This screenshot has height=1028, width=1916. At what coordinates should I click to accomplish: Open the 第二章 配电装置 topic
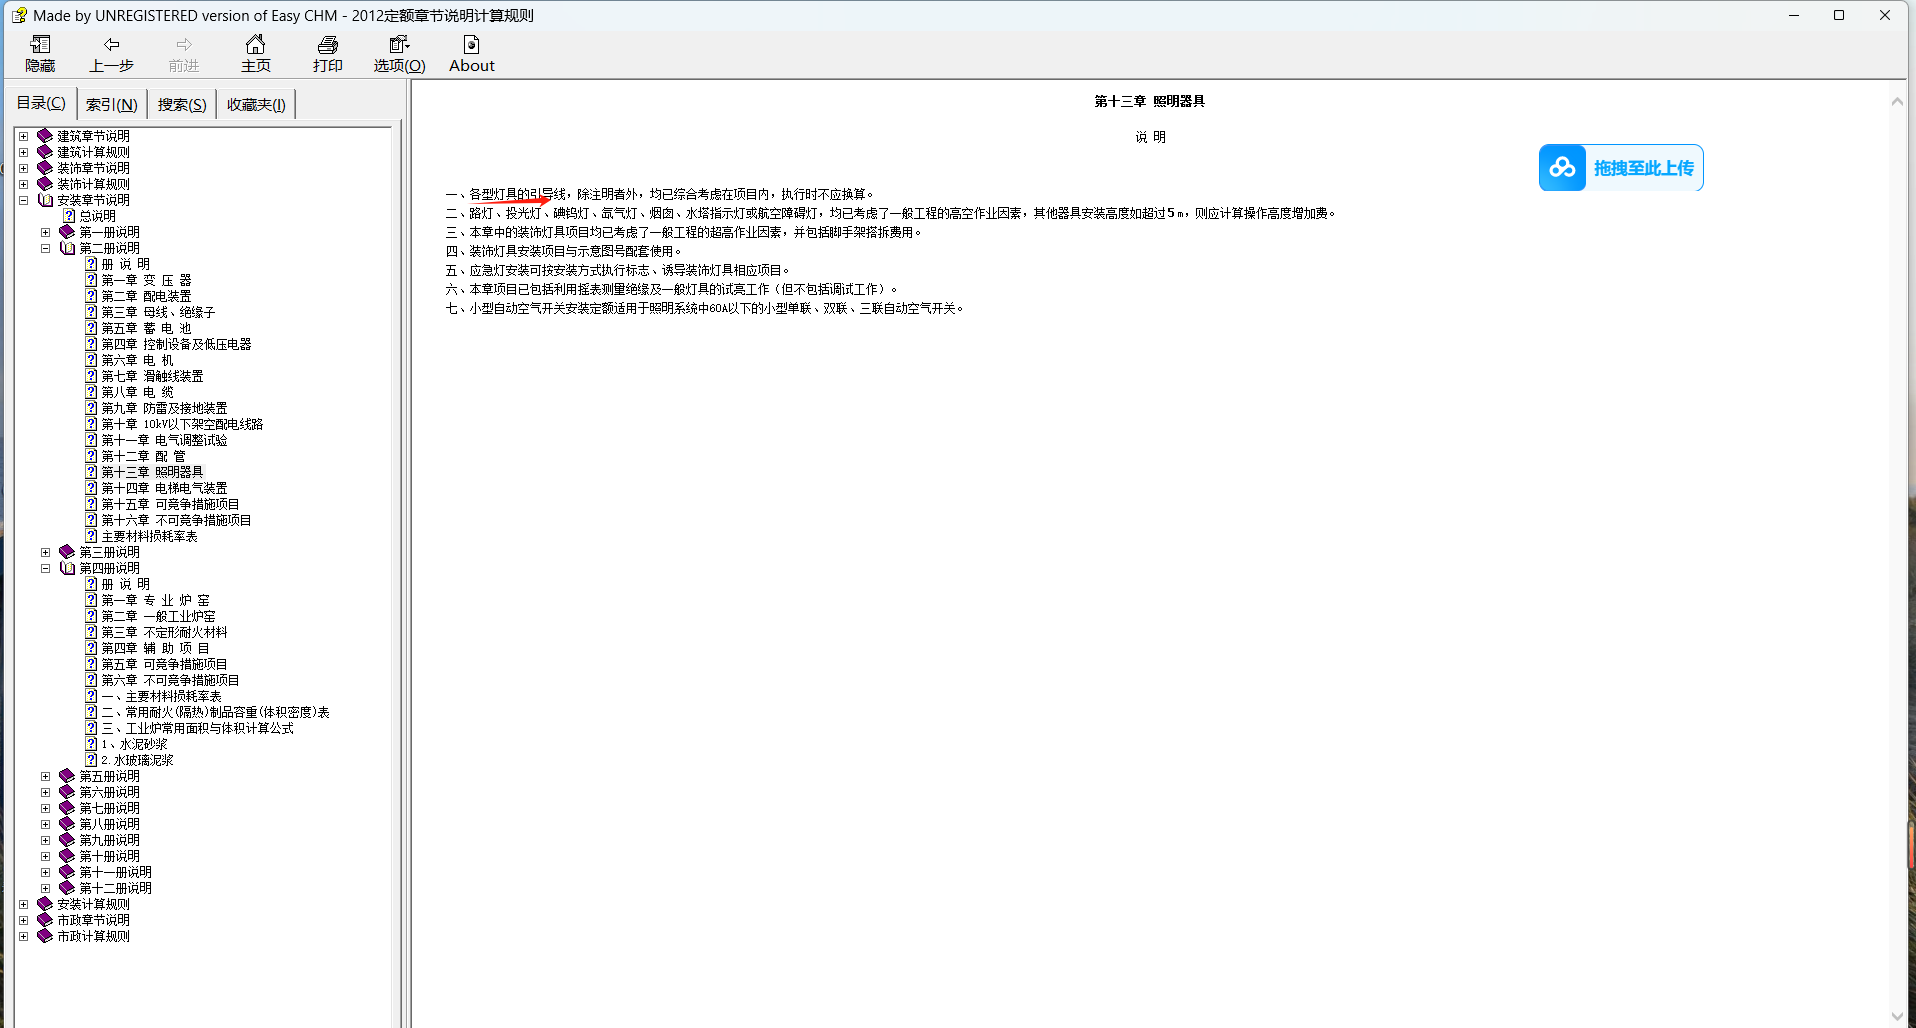point(146,296)
